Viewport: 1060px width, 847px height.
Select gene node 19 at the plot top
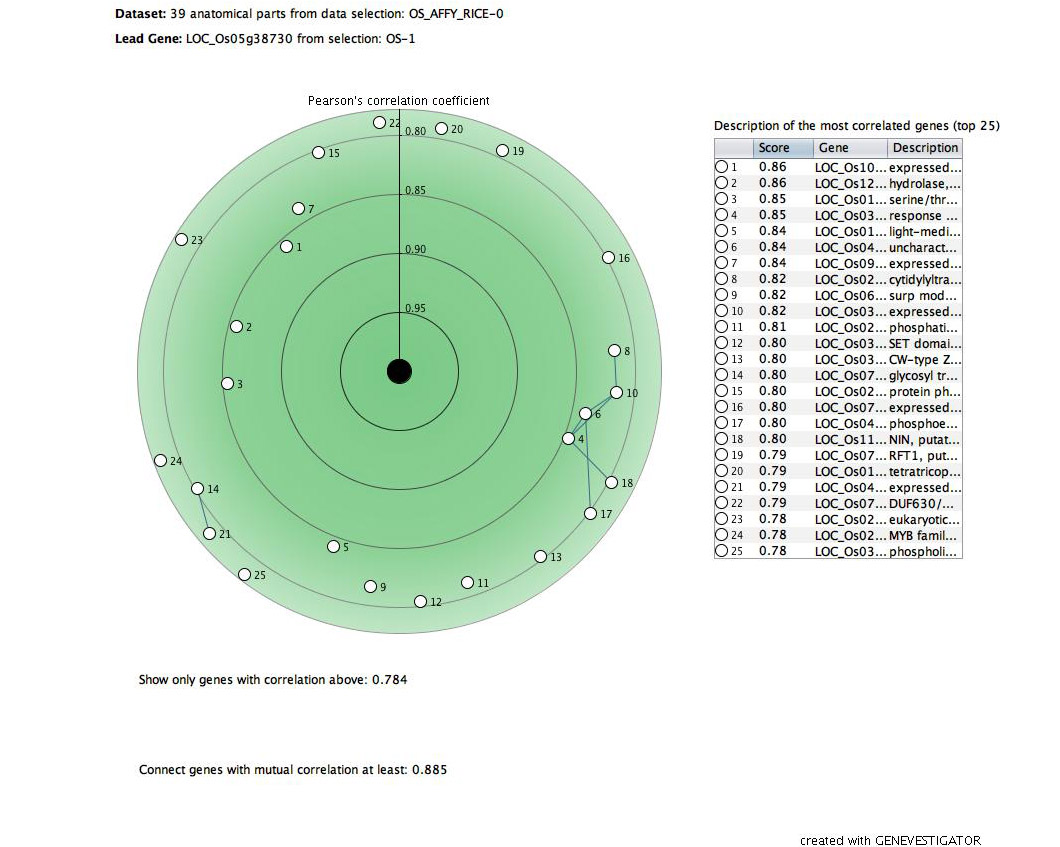(502, 151)
